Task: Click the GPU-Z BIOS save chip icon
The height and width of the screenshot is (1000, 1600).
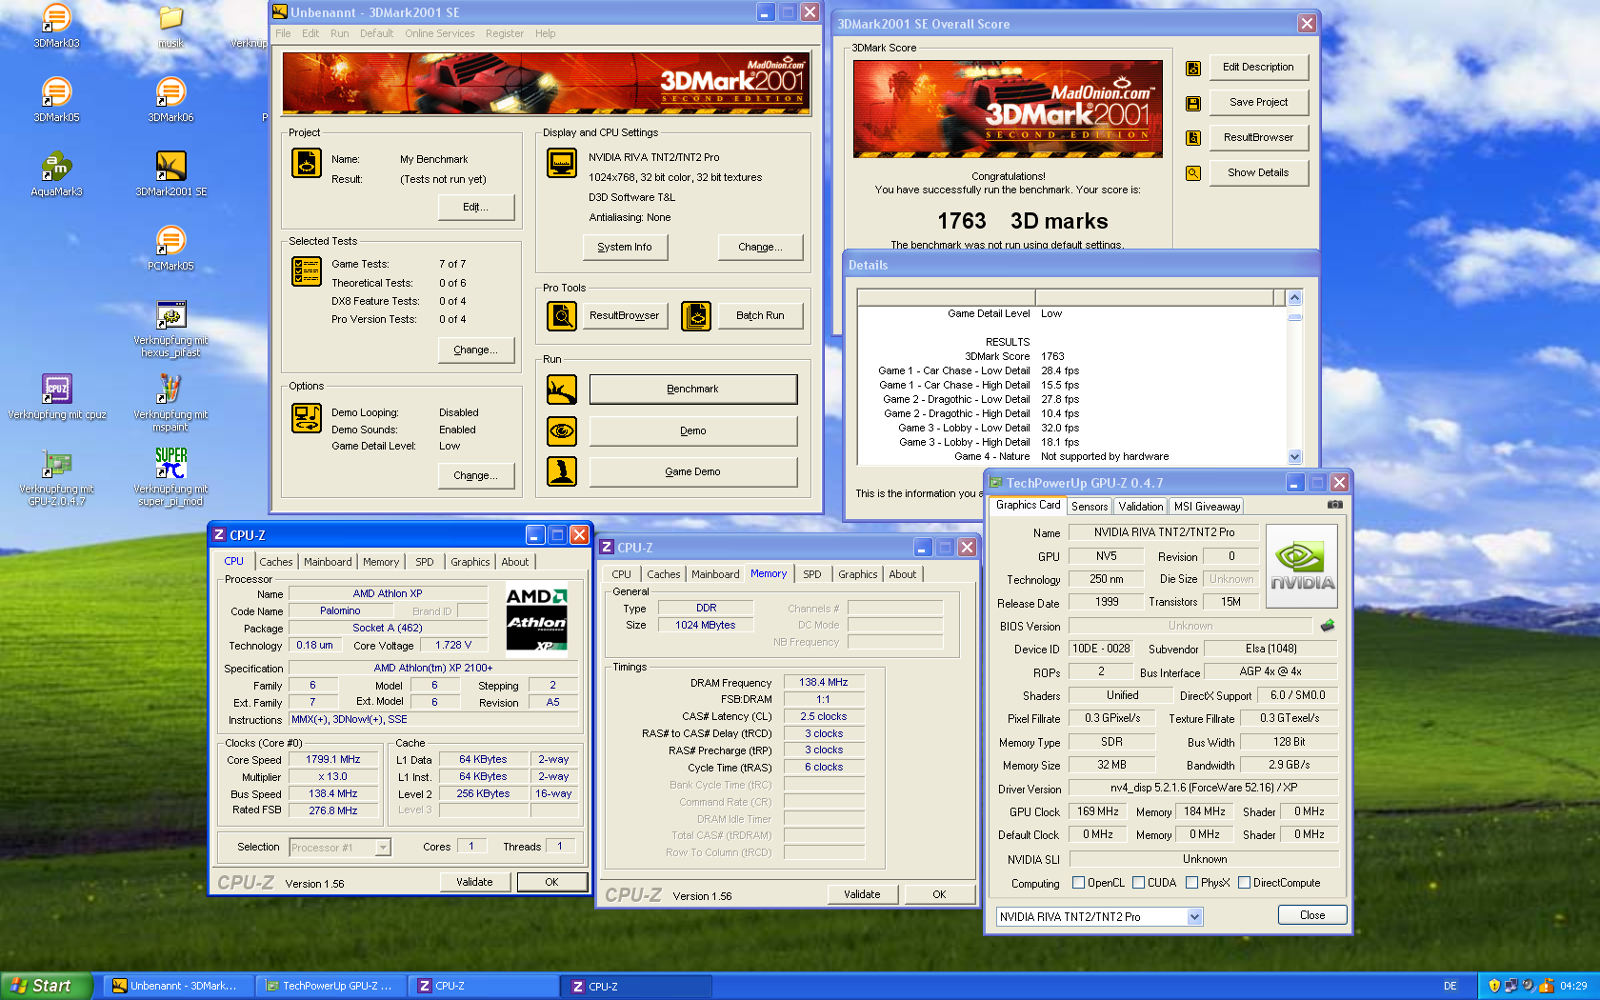Action: pyautogui.click(x=1327, y=625)
